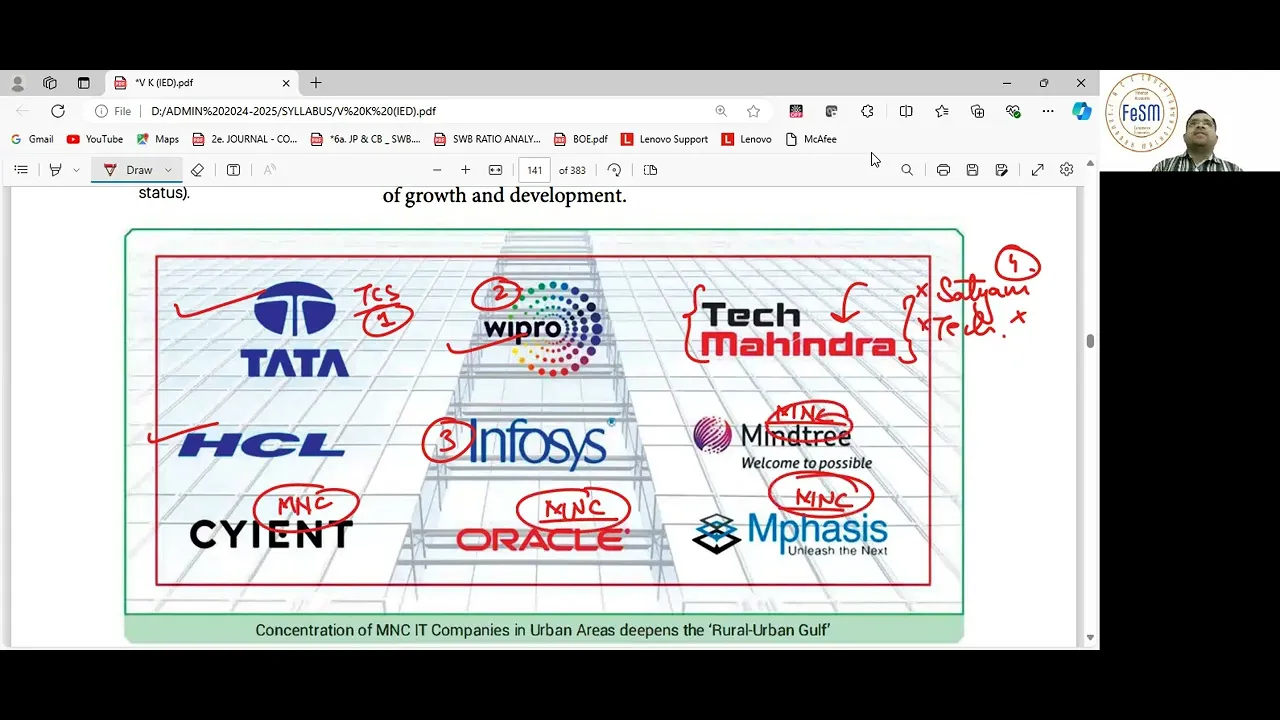Select the Highlight tool
This screenshot has width=1280, height=720.
pyautogui.click(x=55, y=170)
